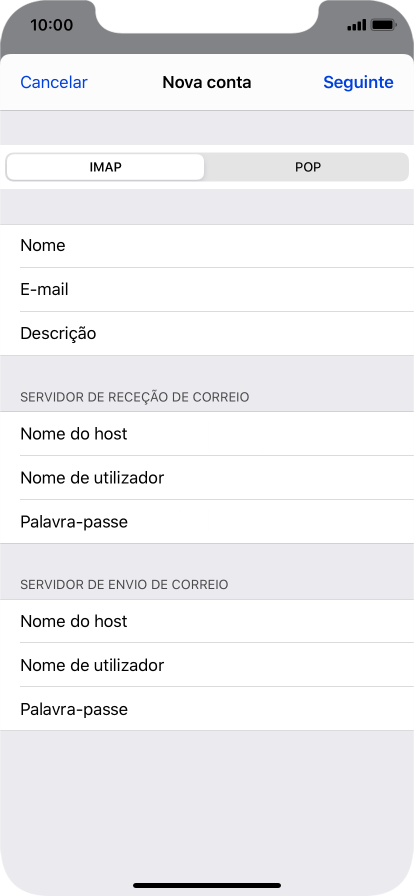The image size is (414, 896).
Task: Focus the E-mail input field
Action: click(x=207, y=290)
